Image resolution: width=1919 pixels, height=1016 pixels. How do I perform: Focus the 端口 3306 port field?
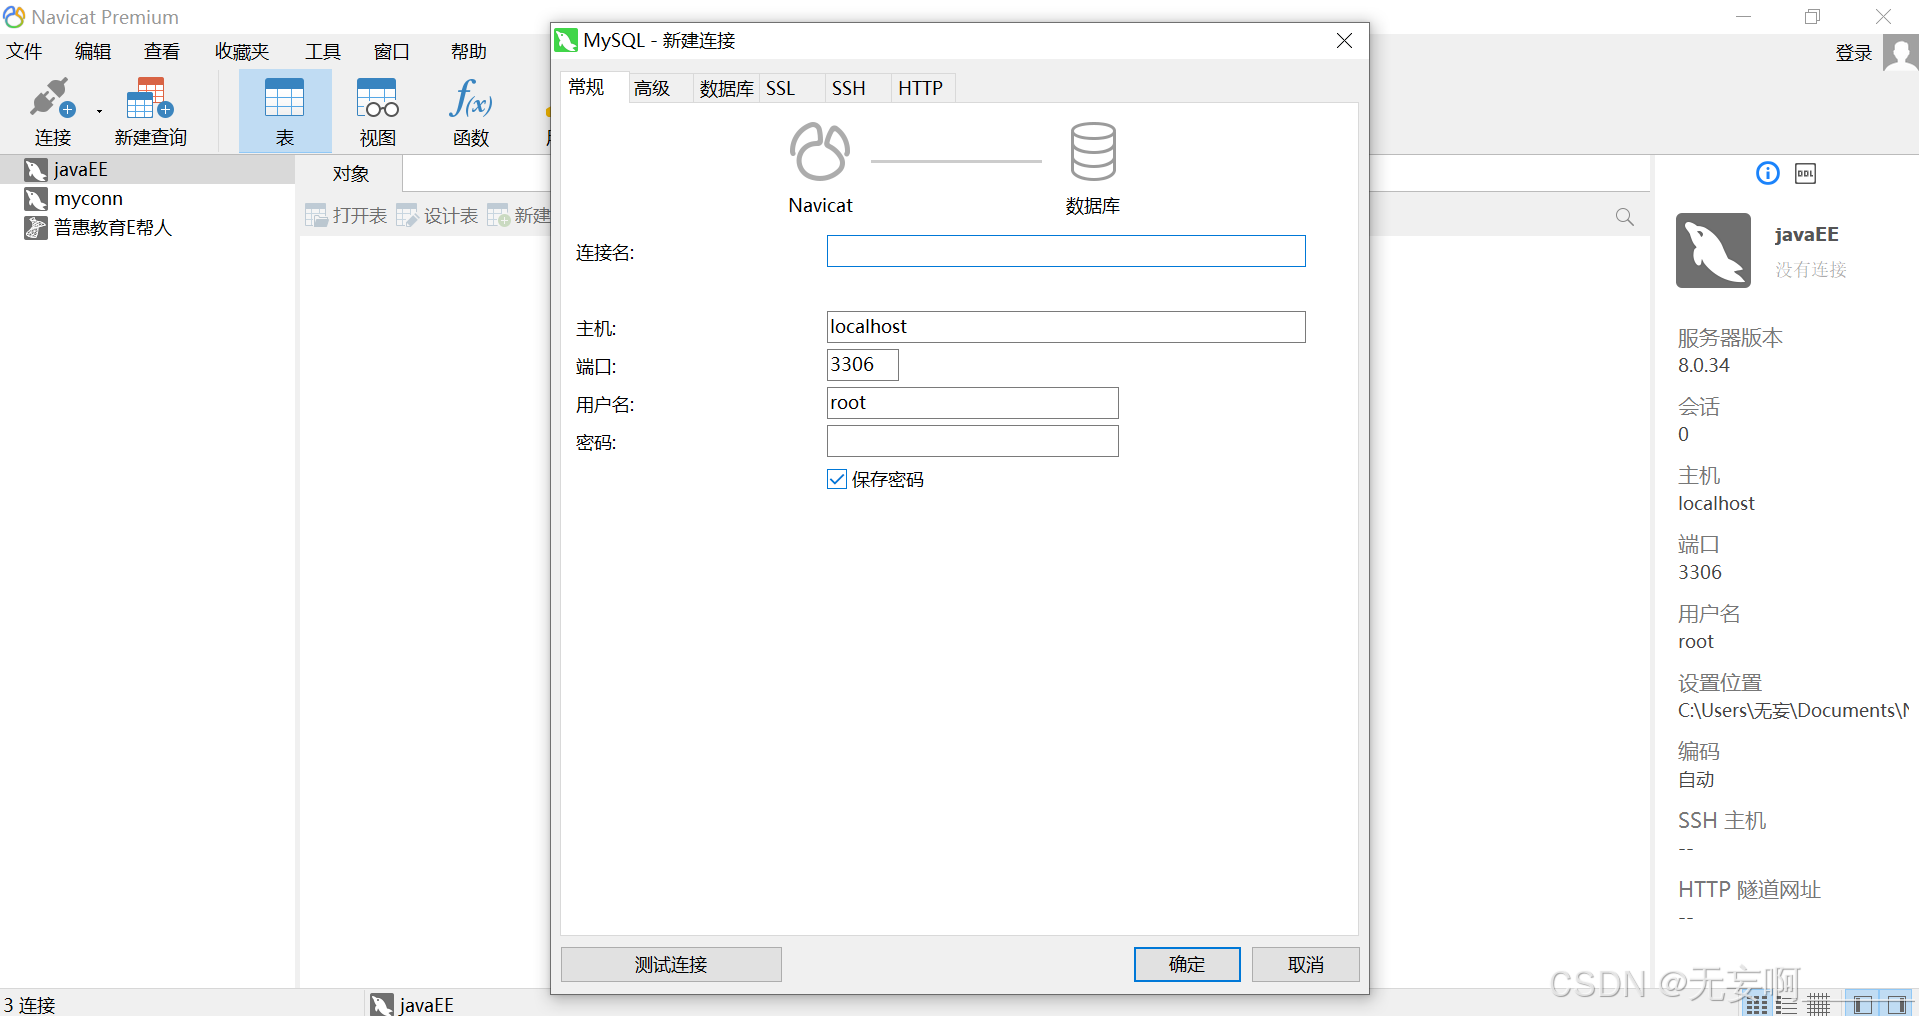(863, 365)
